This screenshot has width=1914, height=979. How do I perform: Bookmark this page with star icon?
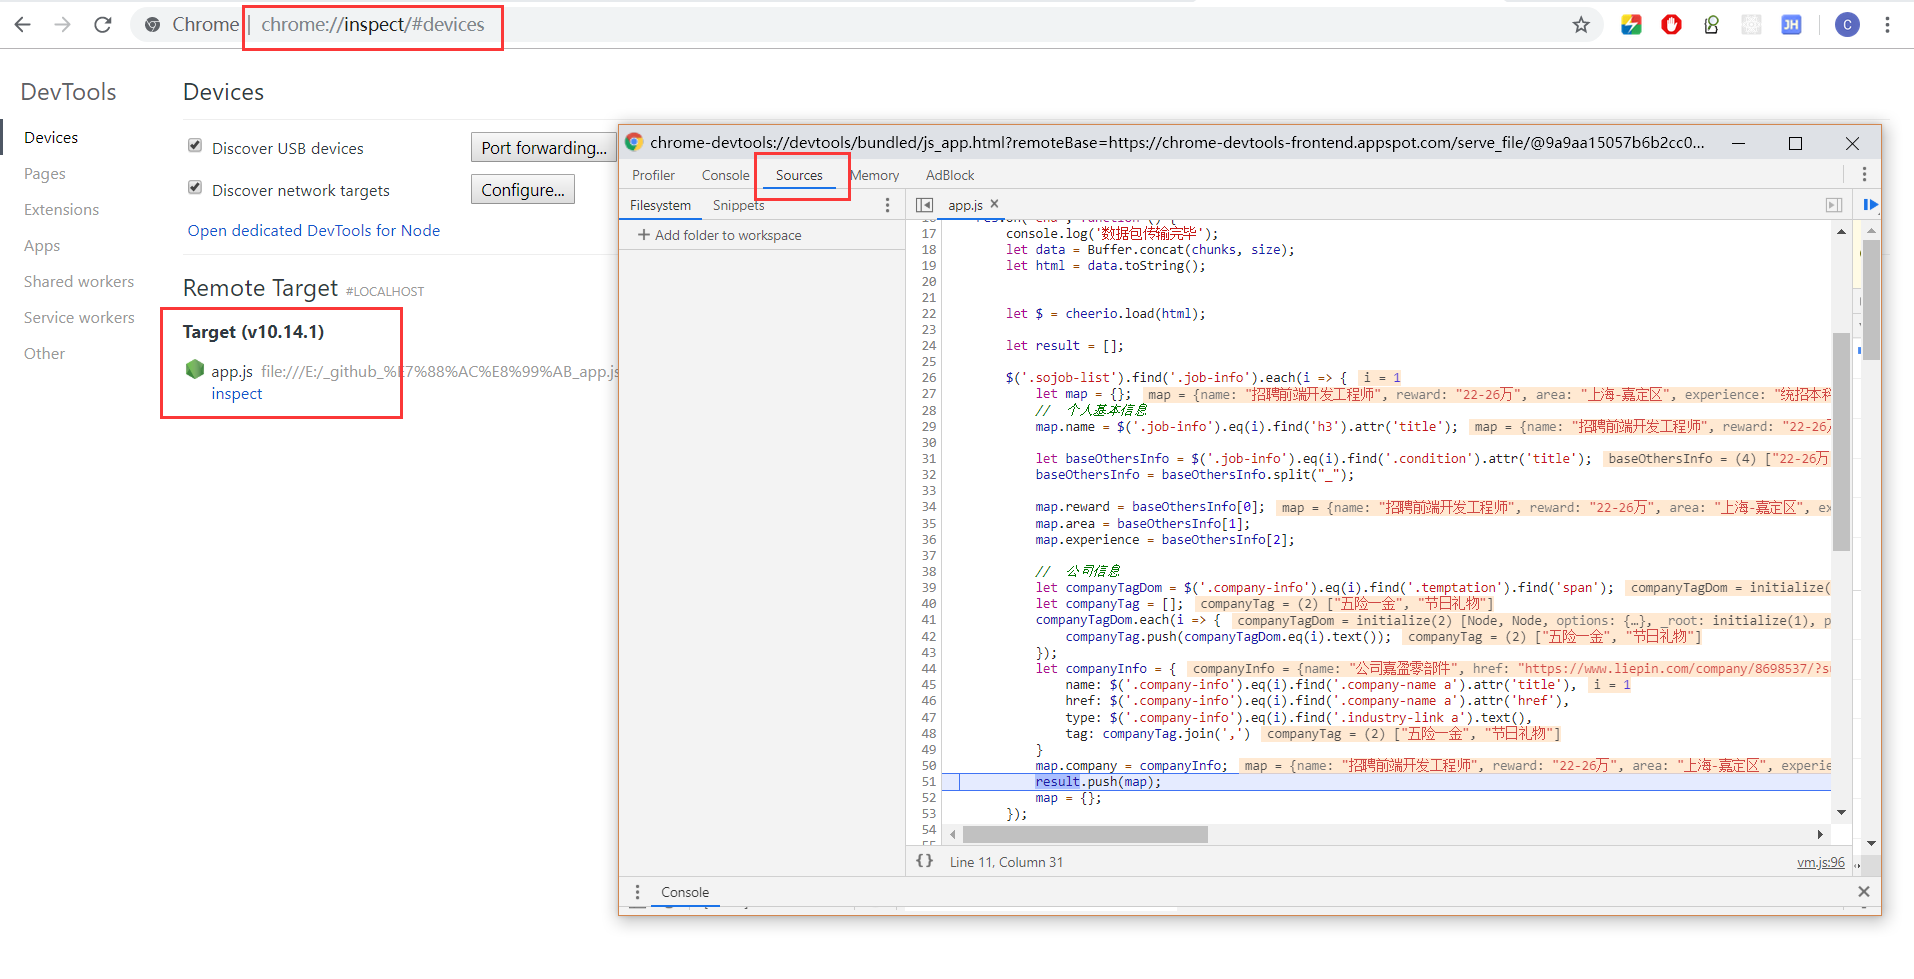point(1581,25)
